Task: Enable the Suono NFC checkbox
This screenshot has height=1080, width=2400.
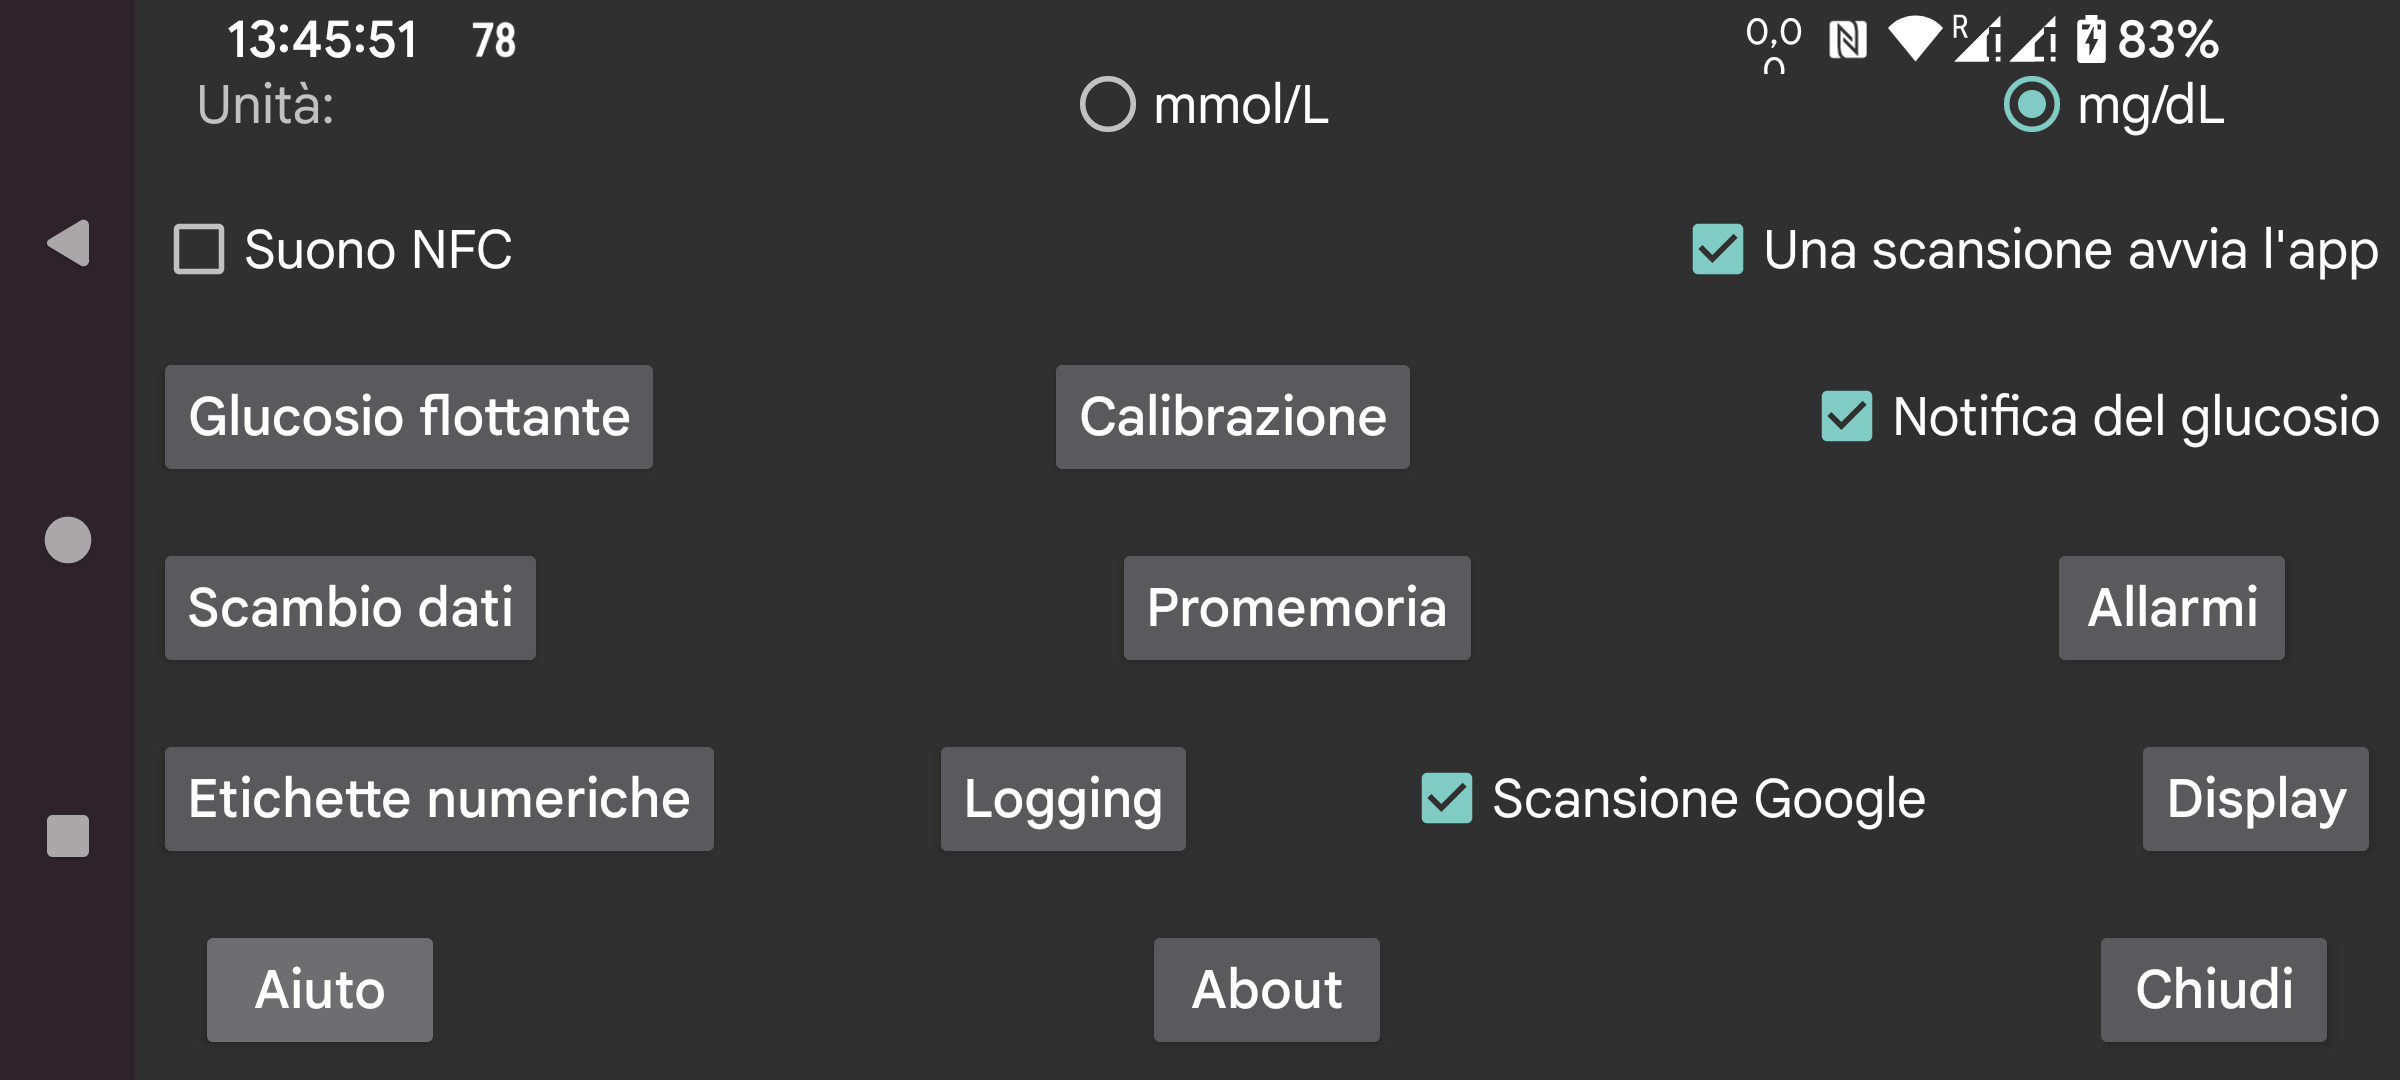Action: (199, 249)
